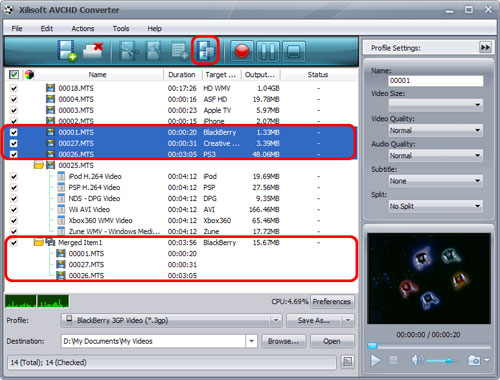
Task: Toggle the 00027.MTS row checkbox
Action: (14, 143)
